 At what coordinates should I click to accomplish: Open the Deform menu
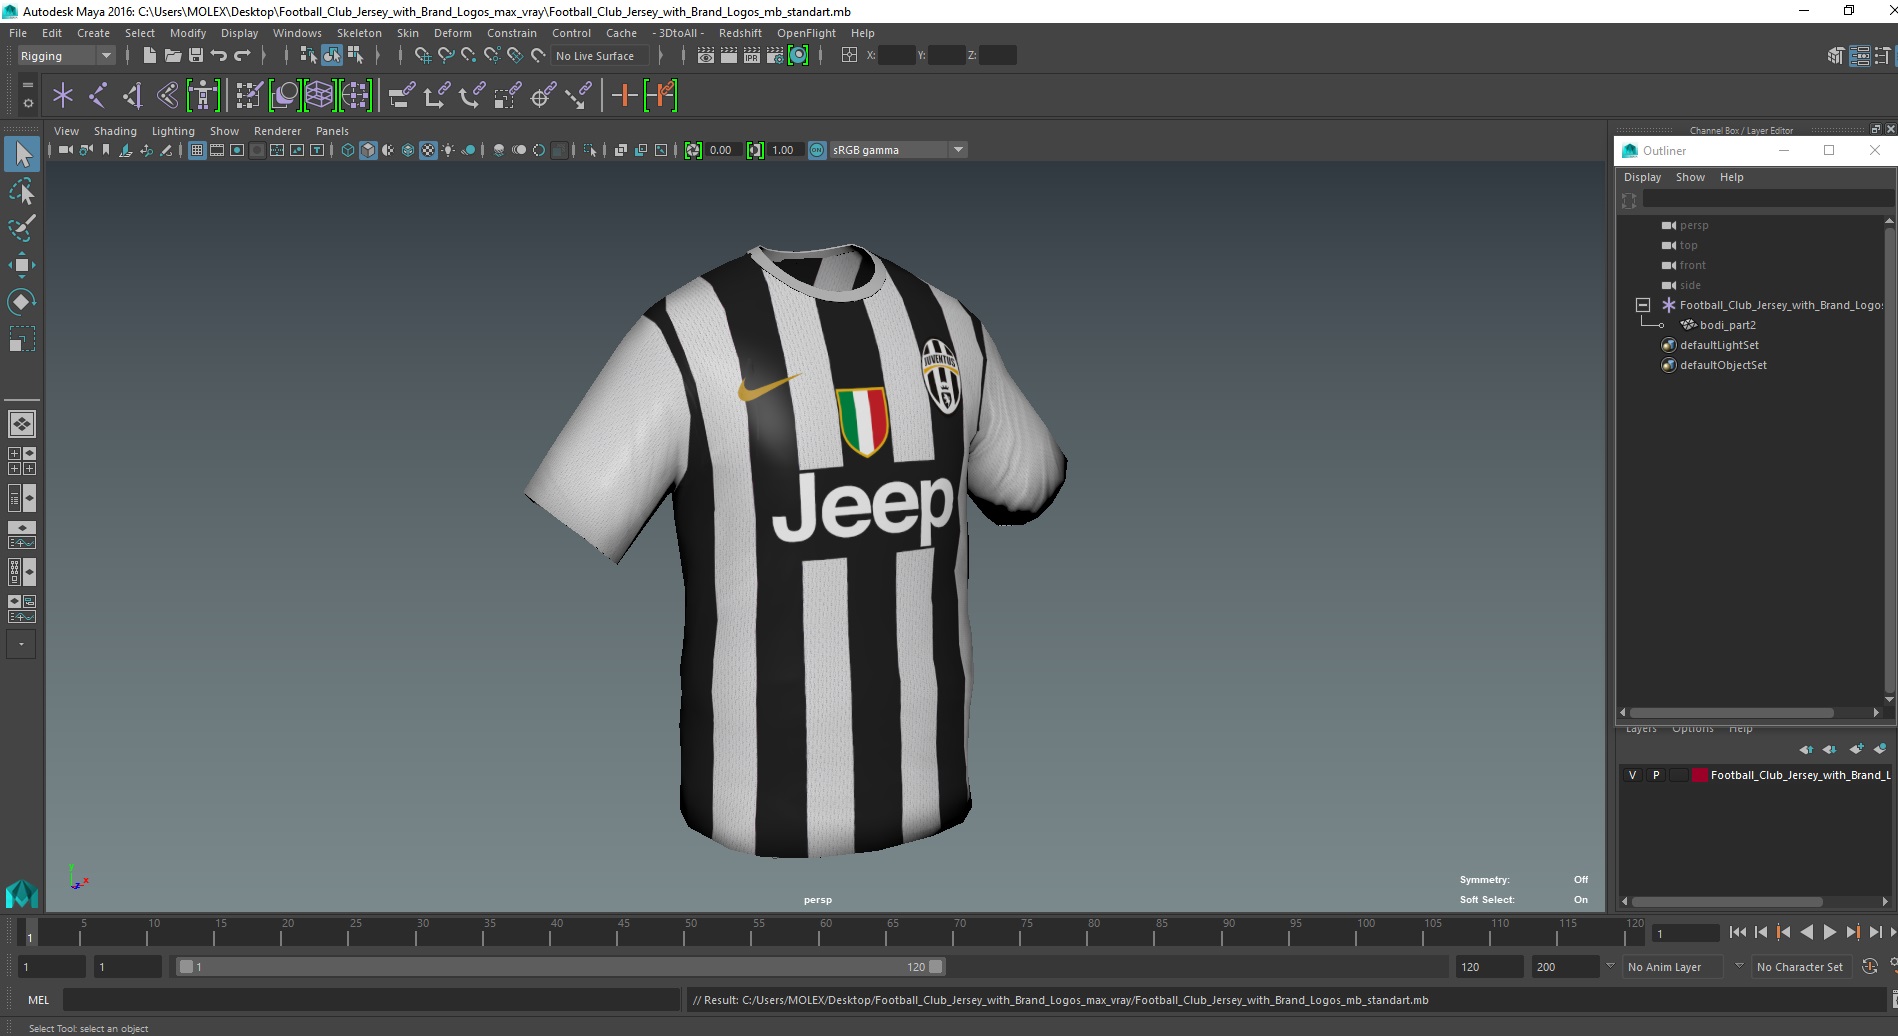coord(452,33)
